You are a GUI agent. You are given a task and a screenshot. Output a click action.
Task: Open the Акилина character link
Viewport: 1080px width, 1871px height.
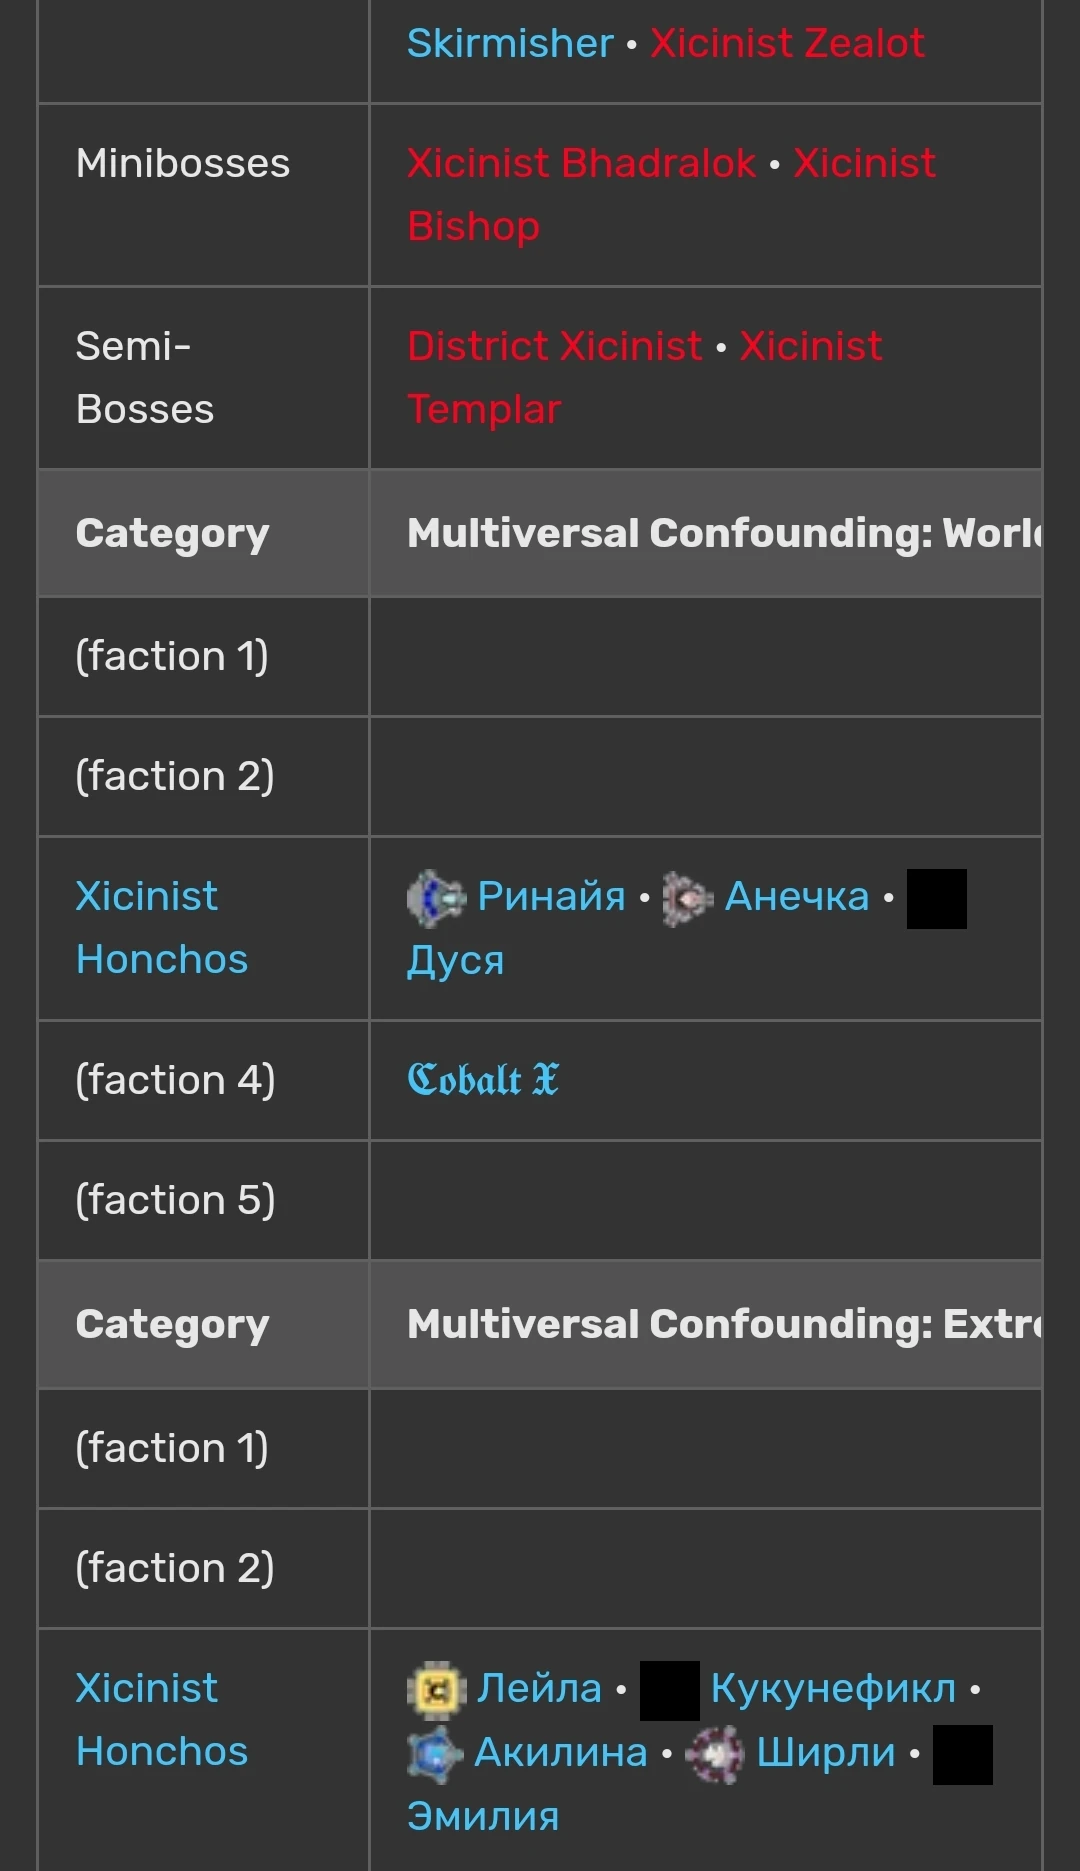coord(560,1753)
